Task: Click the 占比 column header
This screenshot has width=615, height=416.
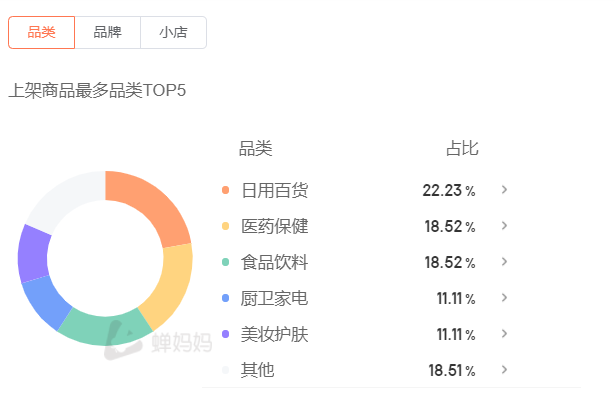Action: tap(462, 149)
